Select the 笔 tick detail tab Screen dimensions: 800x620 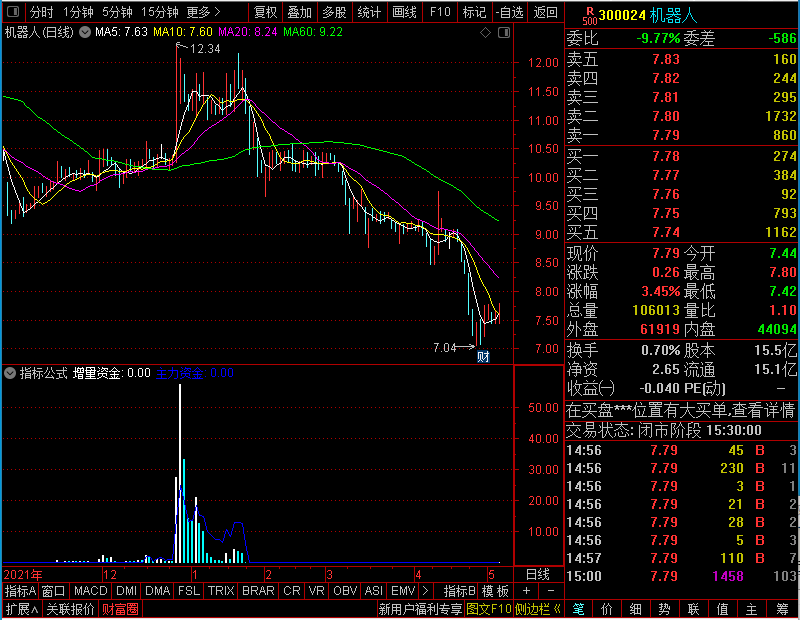click(579, 609)
